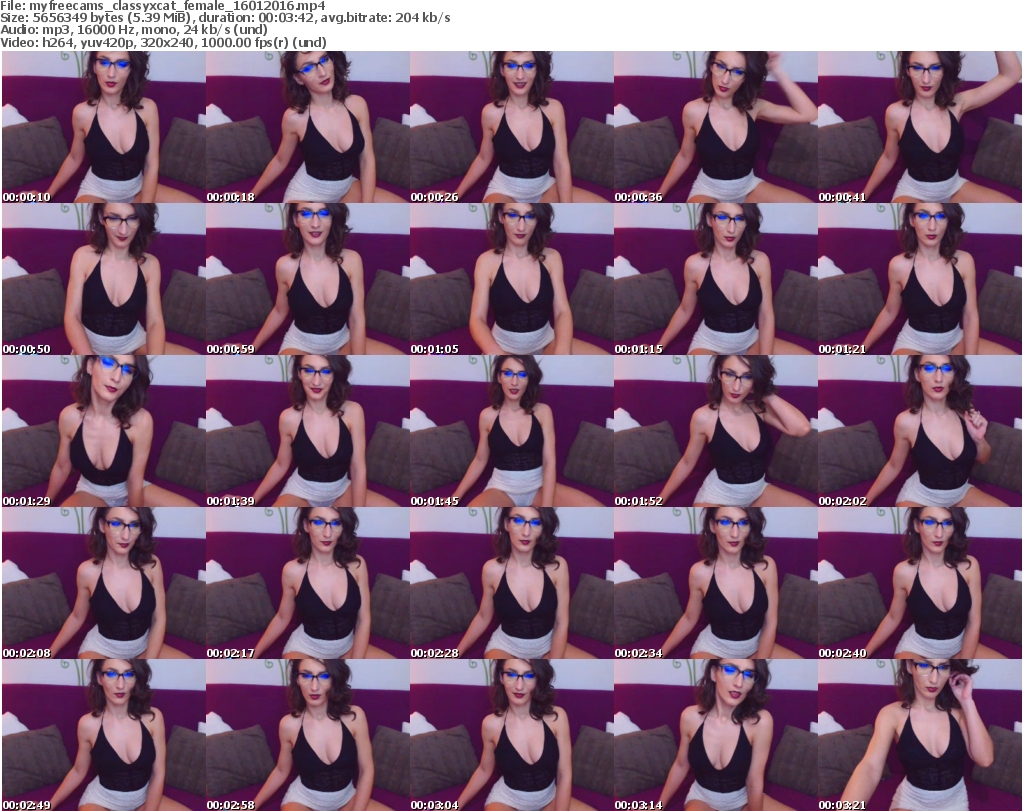Viewport: 1024px width, 811px height.
Task: Select the thumbnail frame at 00:01:52
Action: click(716, 431)
